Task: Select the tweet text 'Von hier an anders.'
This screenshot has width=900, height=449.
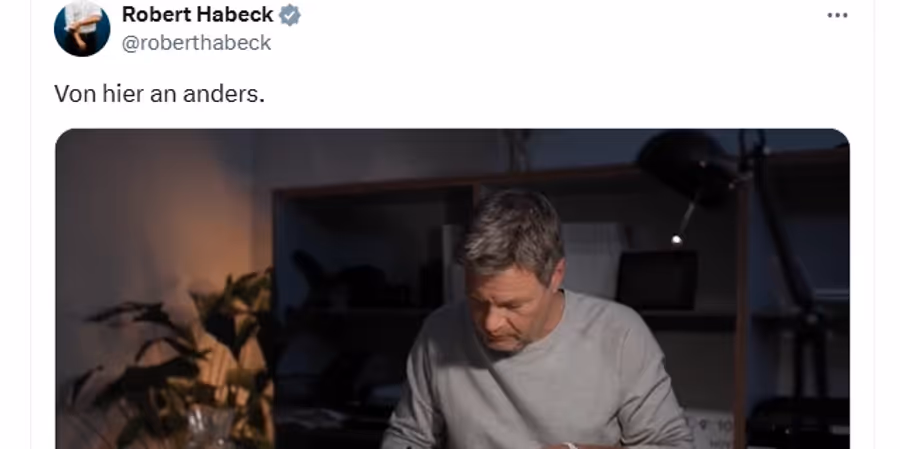Action: pyautogui.click(x=160, y=94)
